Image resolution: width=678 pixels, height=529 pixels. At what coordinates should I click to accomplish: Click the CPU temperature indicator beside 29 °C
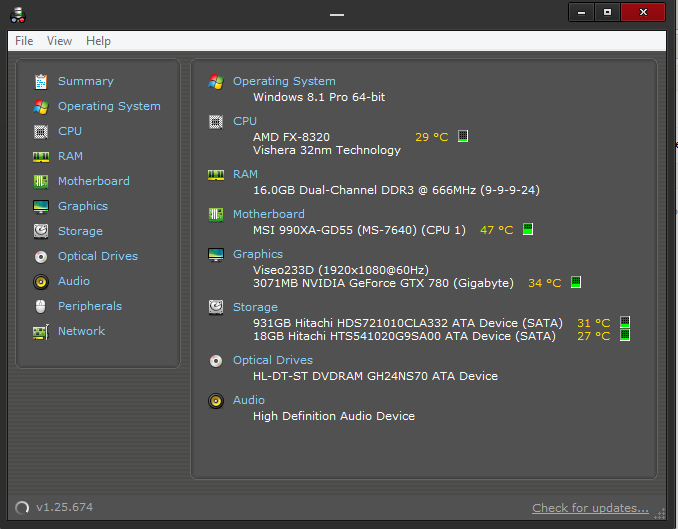pos(463,136)
